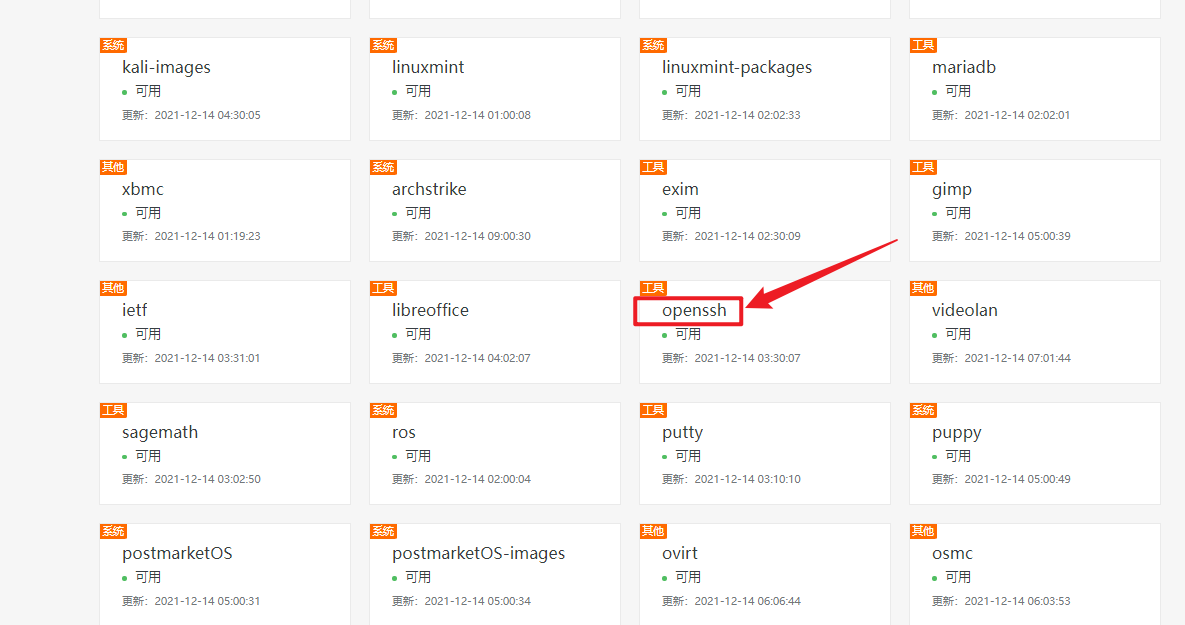Screen dimensions: 1185x625
Task: Click the 系统 badge on the puppy card
Action: [922, 410]
